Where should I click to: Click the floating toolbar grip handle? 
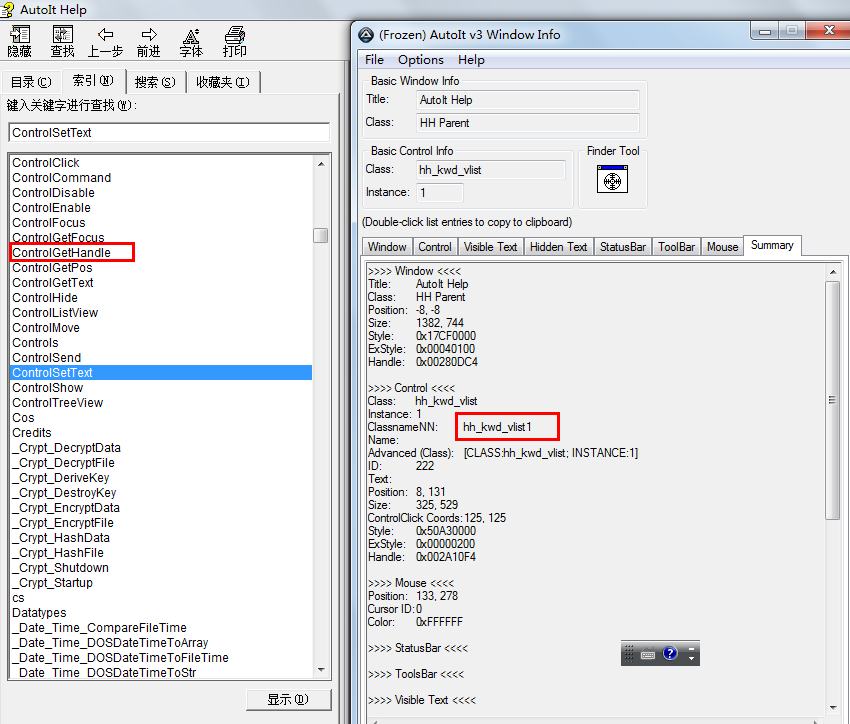628,654
